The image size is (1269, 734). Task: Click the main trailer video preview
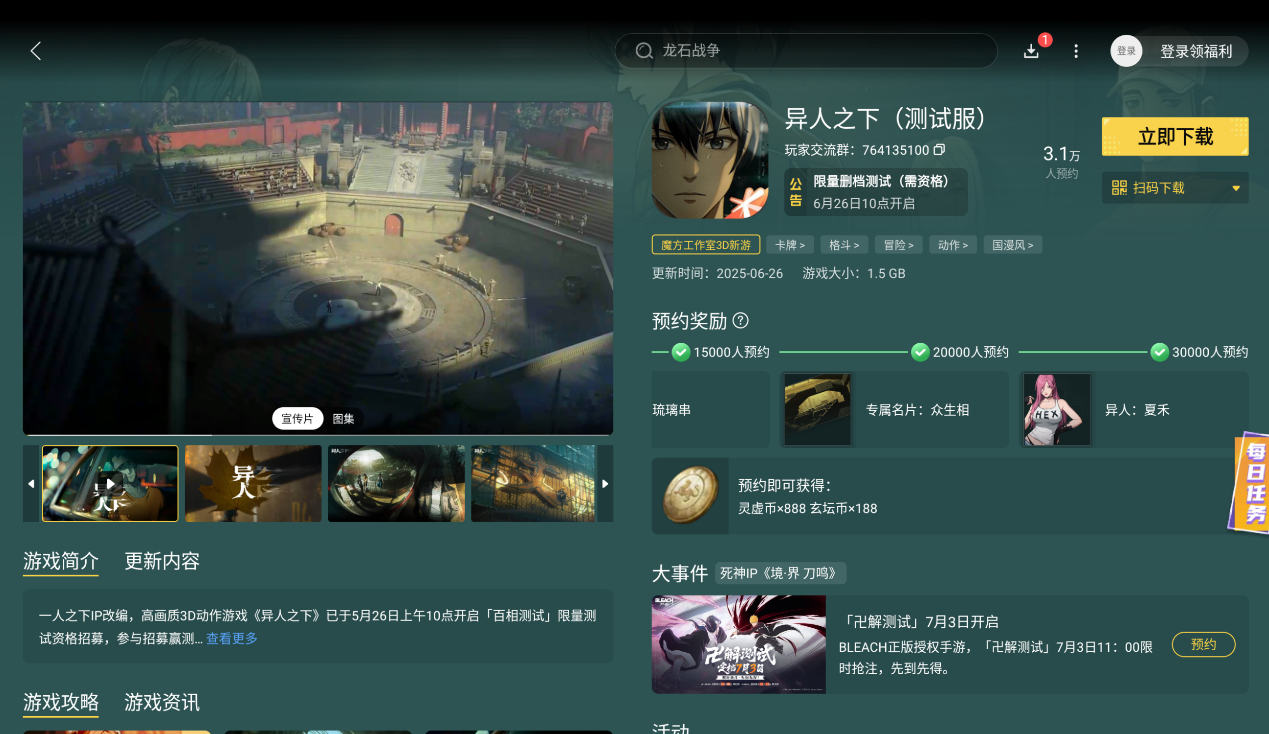pyautogui.click(x=318, y=268)
